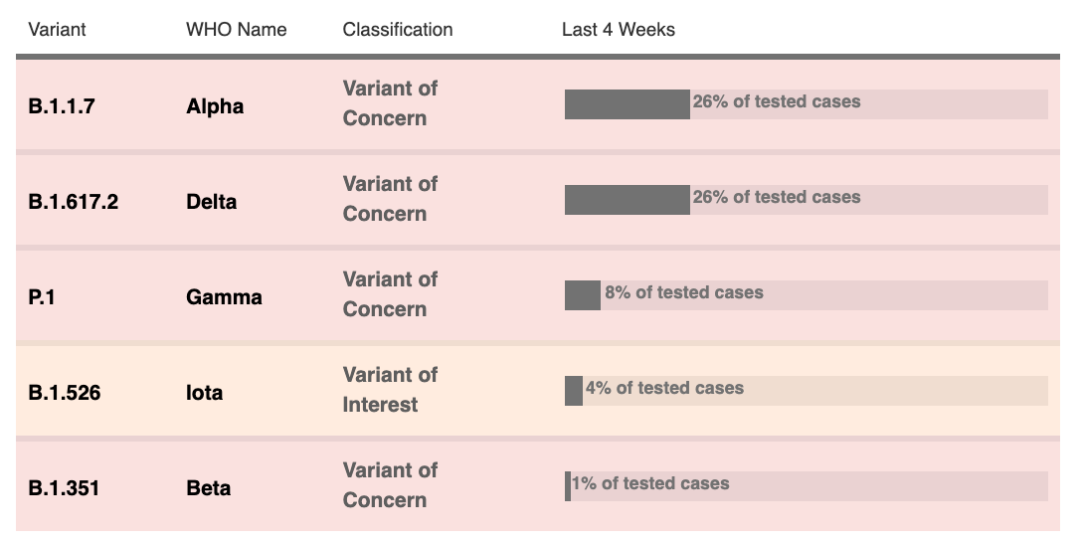The width and height of the screenshot is (1080, 541).
Task: Click Iota's Variant of Interest classification
Action: pos(390,389)
